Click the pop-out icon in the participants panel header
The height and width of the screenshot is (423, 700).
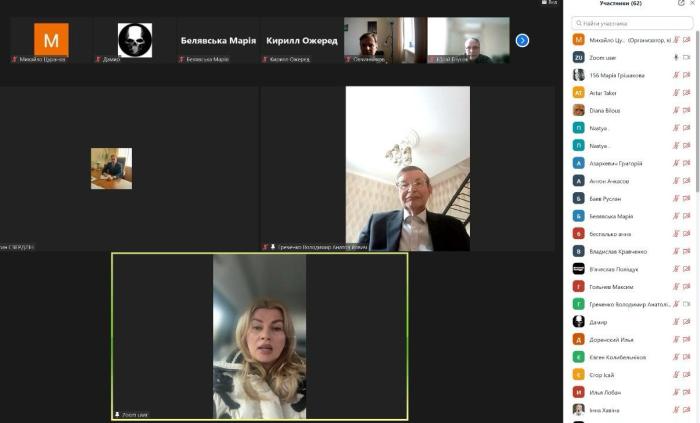tap(681, 4)
